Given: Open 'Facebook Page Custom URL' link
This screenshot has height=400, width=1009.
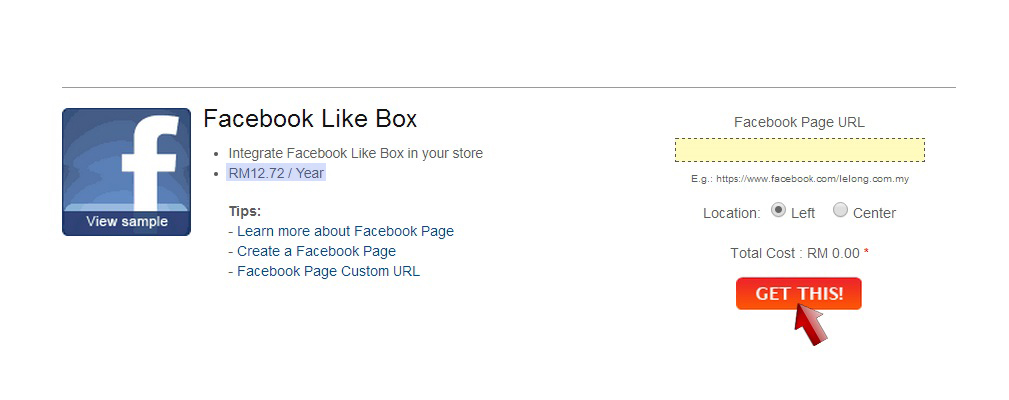Looking at the screenshot, I should 328,271.
